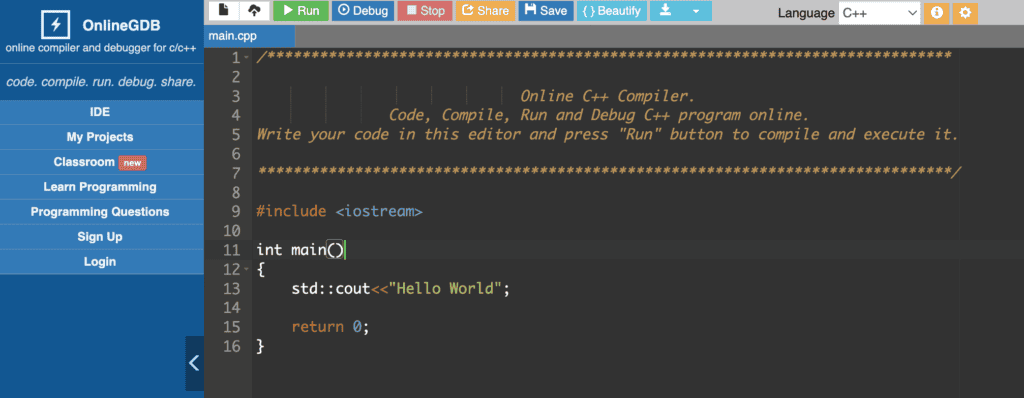Click the "Hello World" string in the code
This screenshot has width=1024, height=398.
445,288
